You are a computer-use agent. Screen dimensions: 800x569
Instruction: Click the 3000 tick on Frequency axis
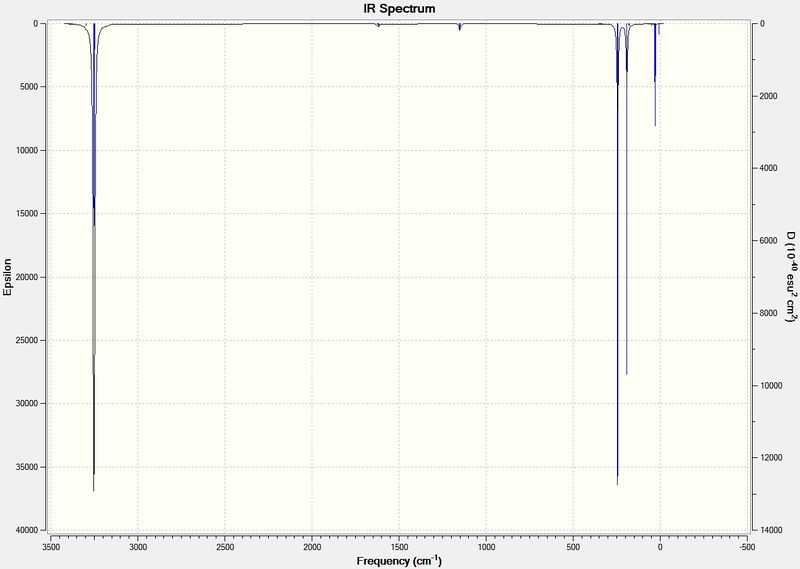click(138, 547)
